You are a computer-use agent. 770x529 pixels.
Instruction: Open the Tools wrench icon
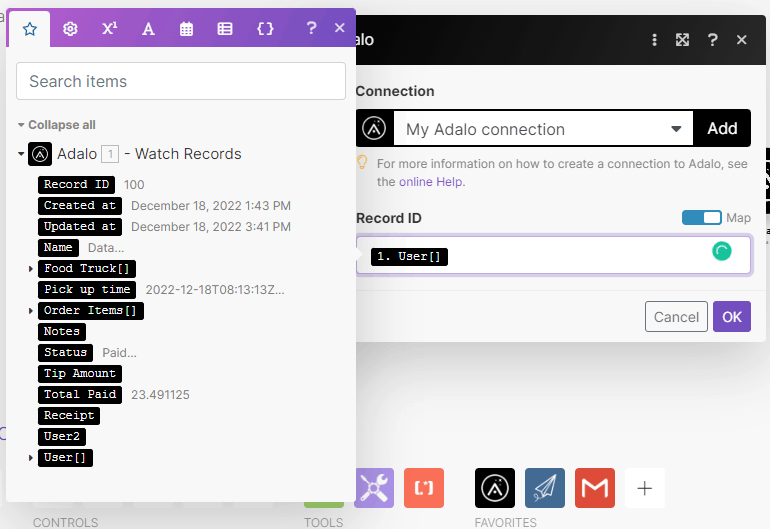click(x=374, y=488)
